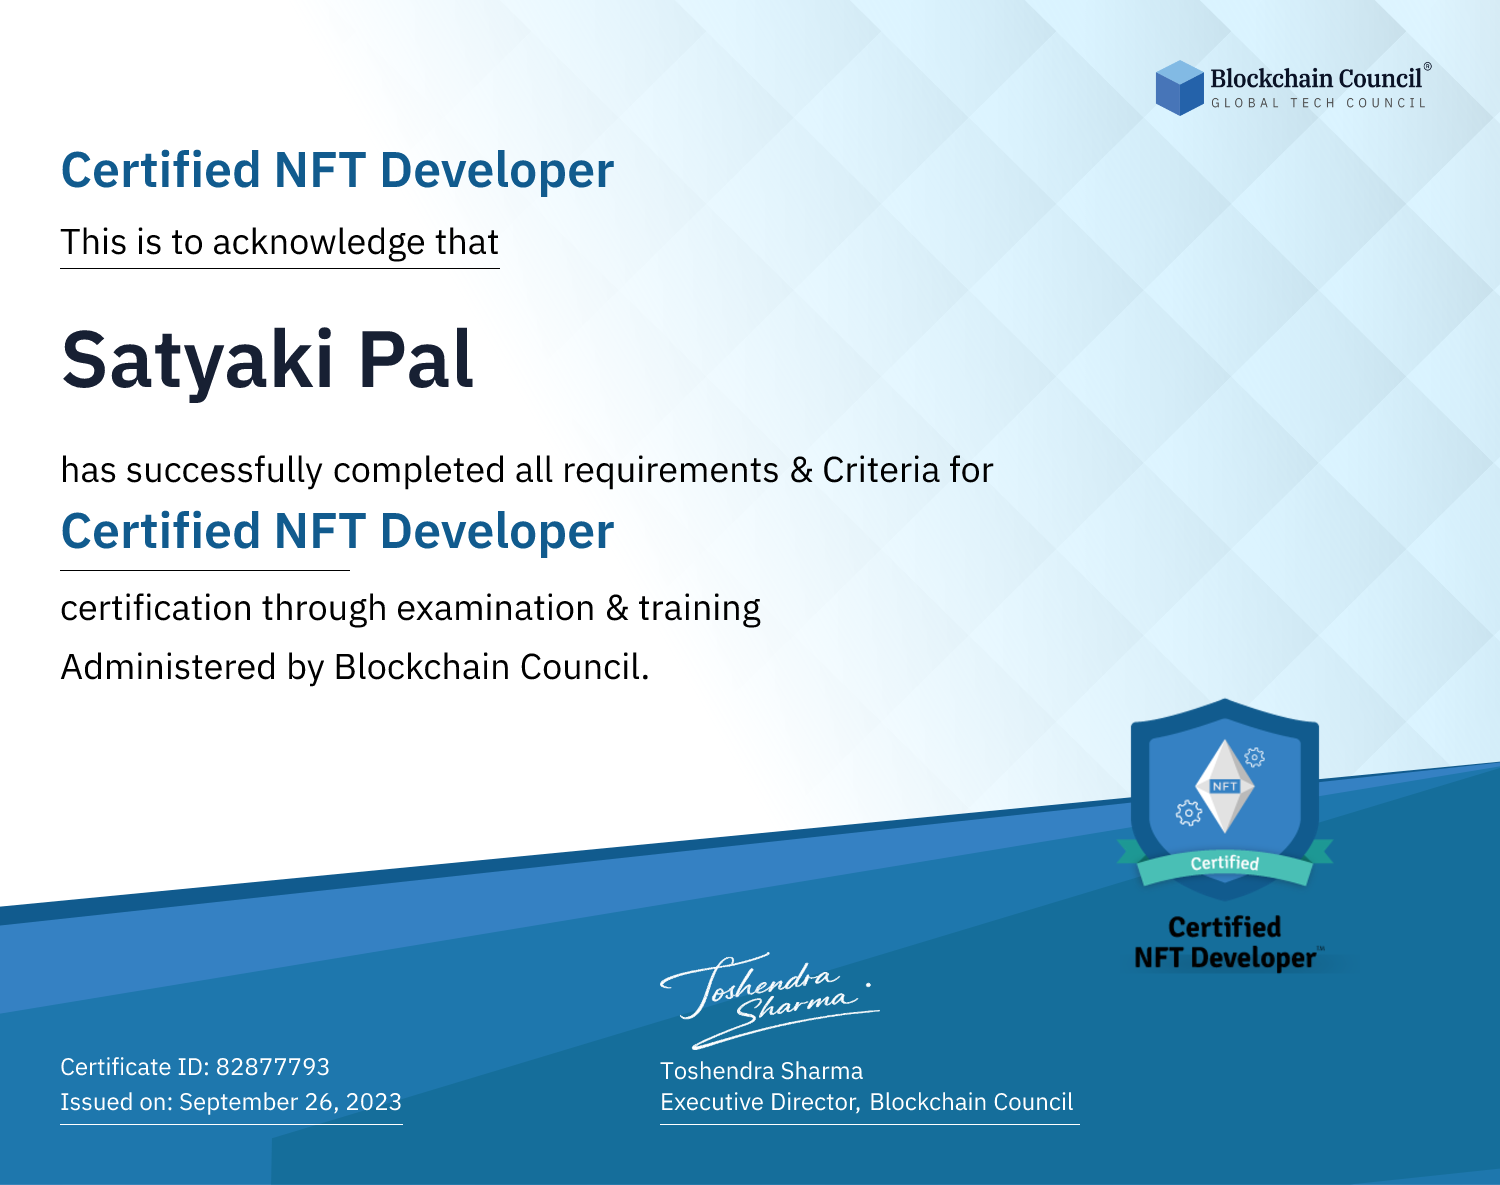Click the top Certified NFT Developer heading
The image size is (1500, 1185).
tap(337, 170)
